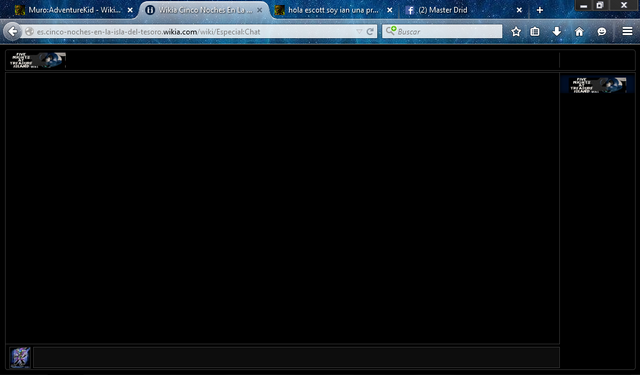Open the URL history dropdown arrow
This screenshot has width=640, height=375.
[359, 31]
